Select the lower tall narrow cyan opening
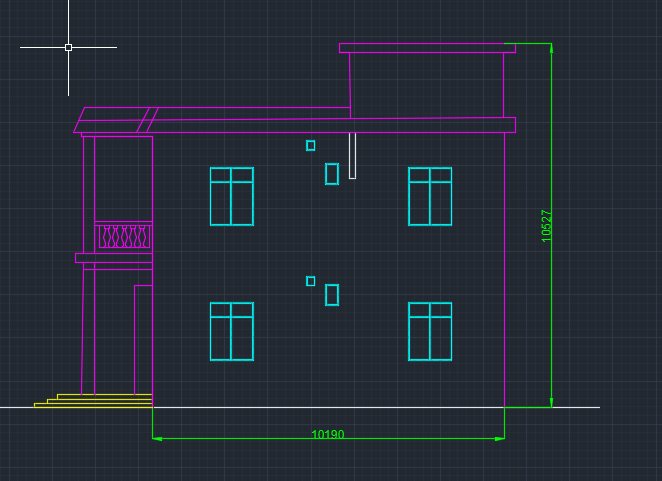Screen dimensions: 662x481 (x=332, y=295)
